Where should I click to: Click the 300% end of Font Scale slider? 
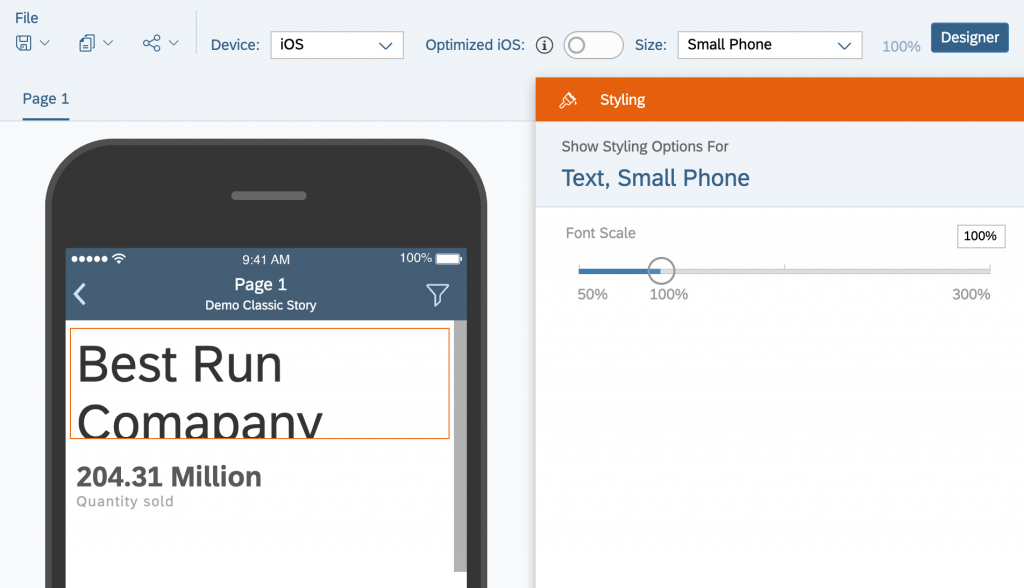pyautogui.click(x=989, y=270)
